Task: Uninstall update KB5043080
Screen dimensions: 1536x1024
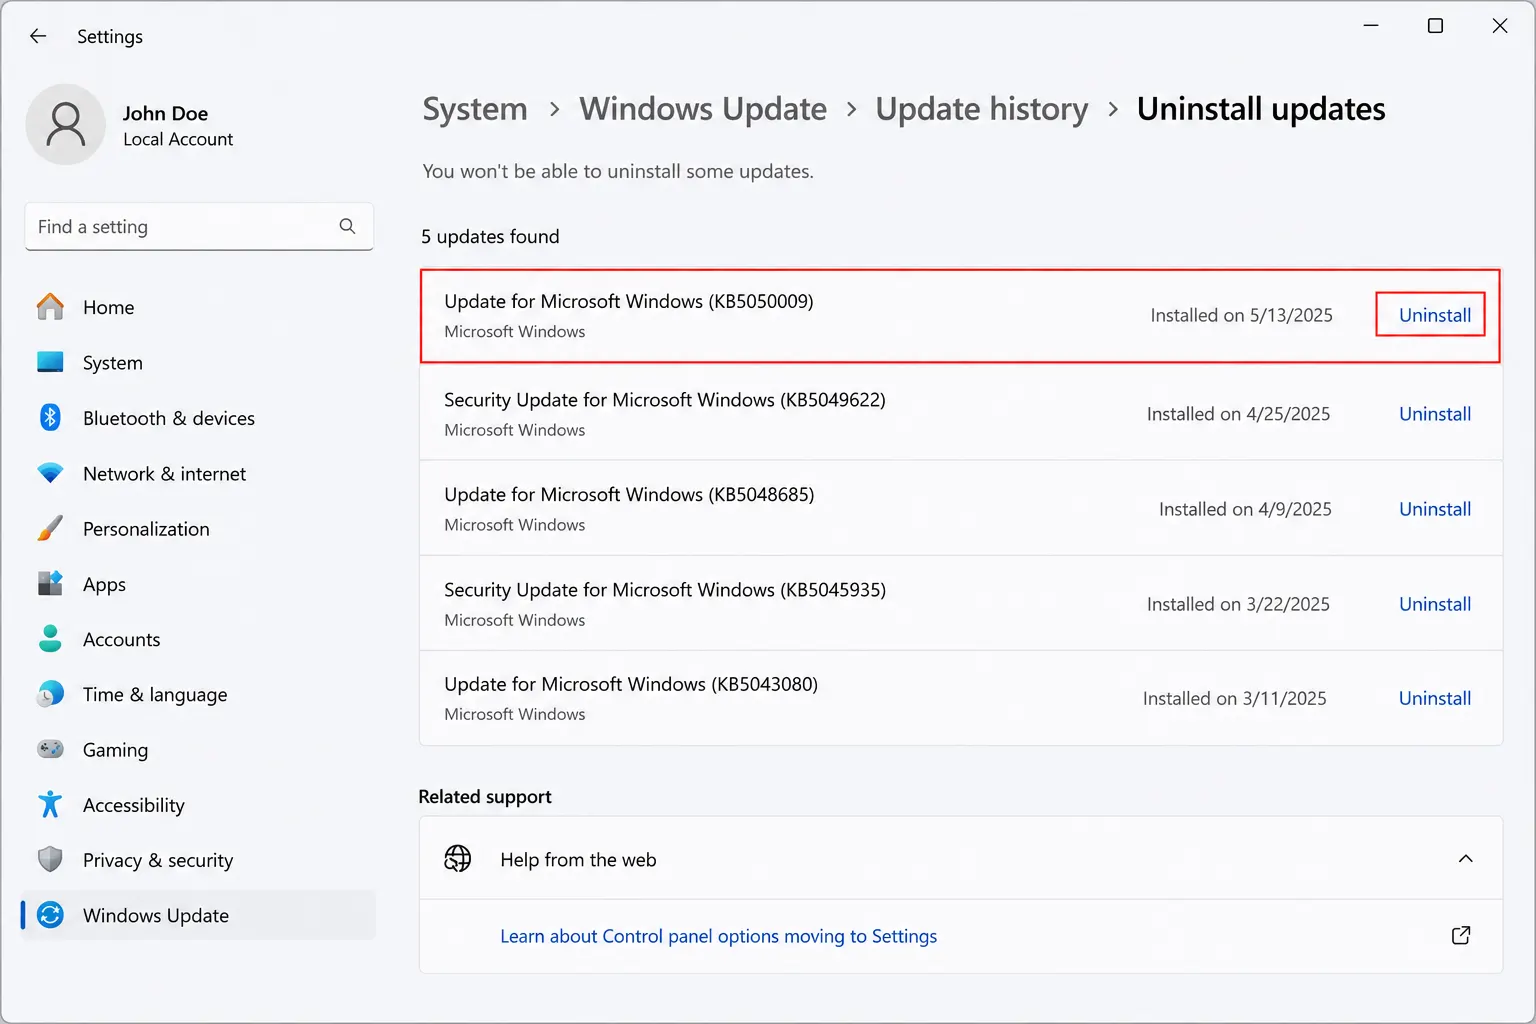Action: click(1434, 698)
